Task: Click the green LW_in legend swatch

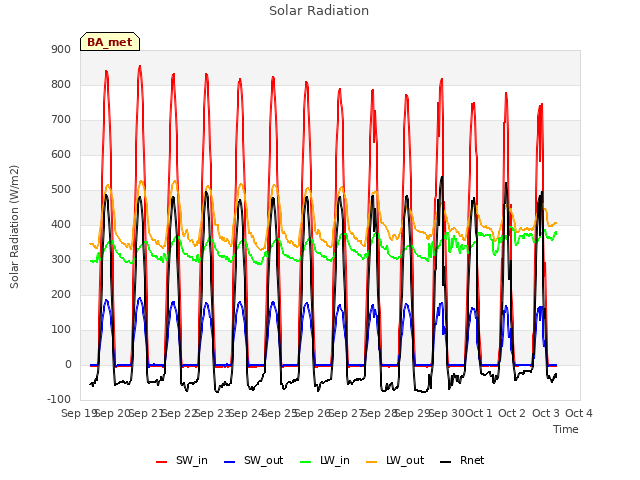Action: click(305, 462)
